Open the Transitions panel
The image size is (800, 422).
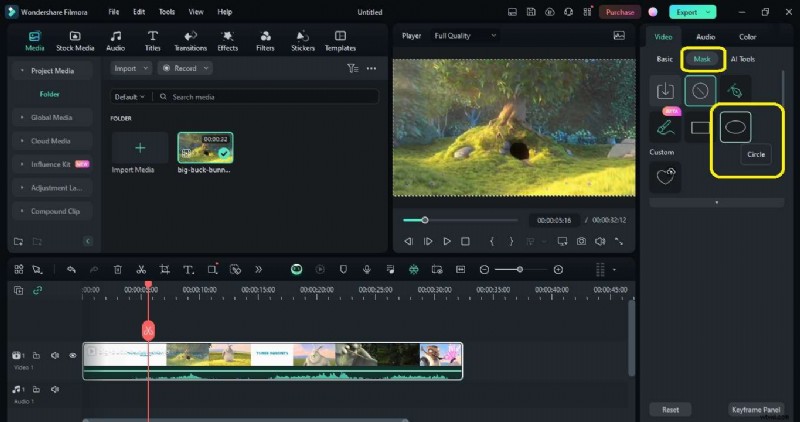pyautogui.click(x=190, y=40)
